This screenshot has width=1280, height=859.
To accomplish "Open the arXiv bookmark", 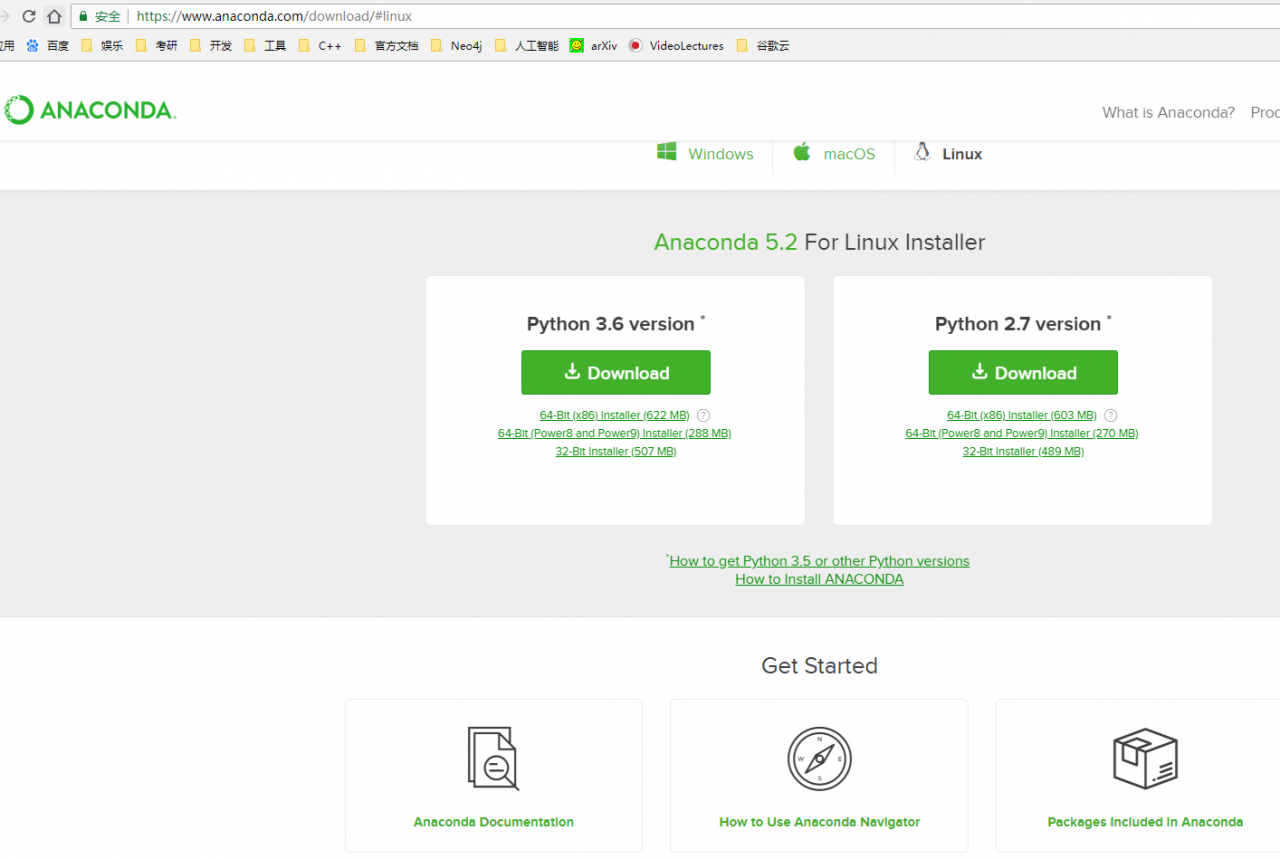I will [x=594, y=45].
